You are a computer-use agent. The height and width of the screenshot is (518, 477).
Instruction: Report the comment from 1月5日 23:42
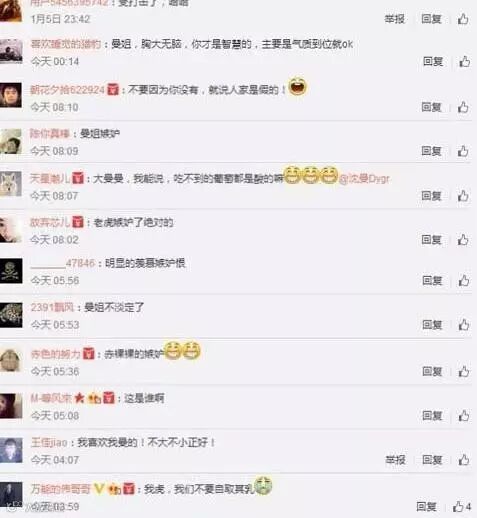pos(395,19)
